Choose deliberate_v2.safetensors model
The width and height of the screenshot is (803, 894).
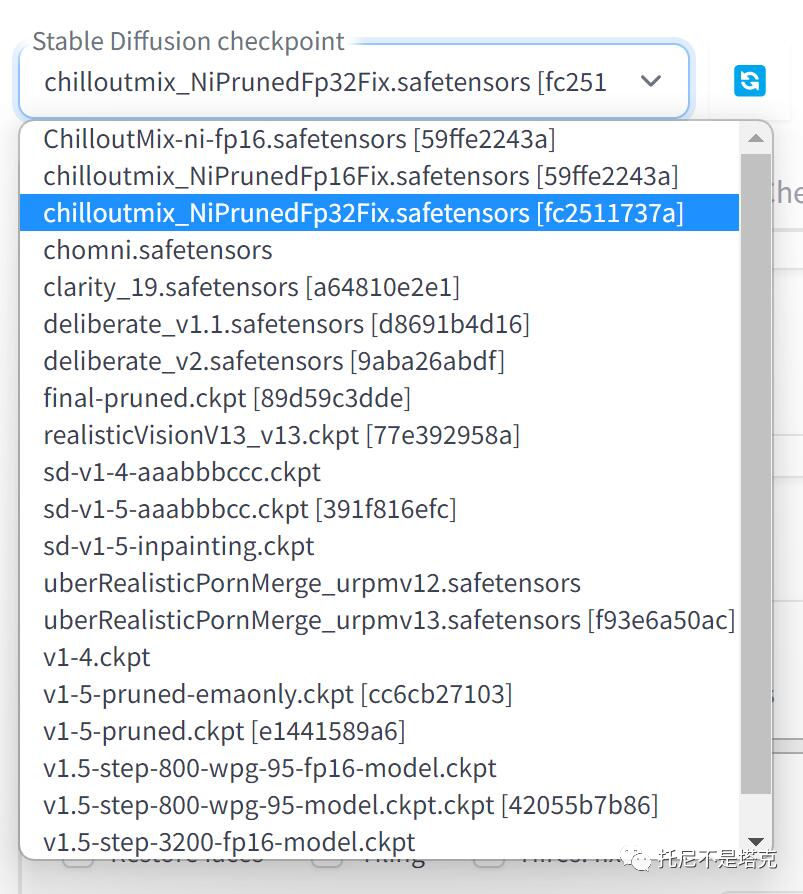click(379, 361)
